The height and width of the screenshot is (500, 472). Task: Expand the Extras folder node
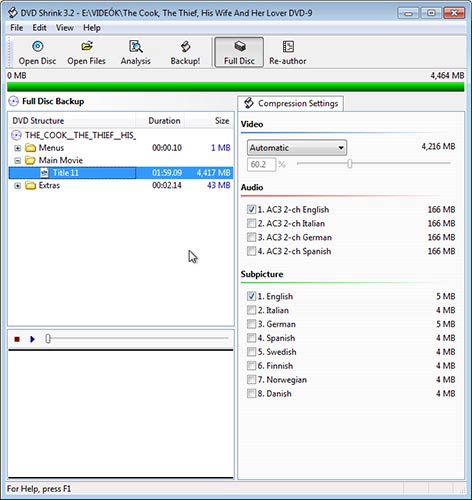tap(18, 186)
